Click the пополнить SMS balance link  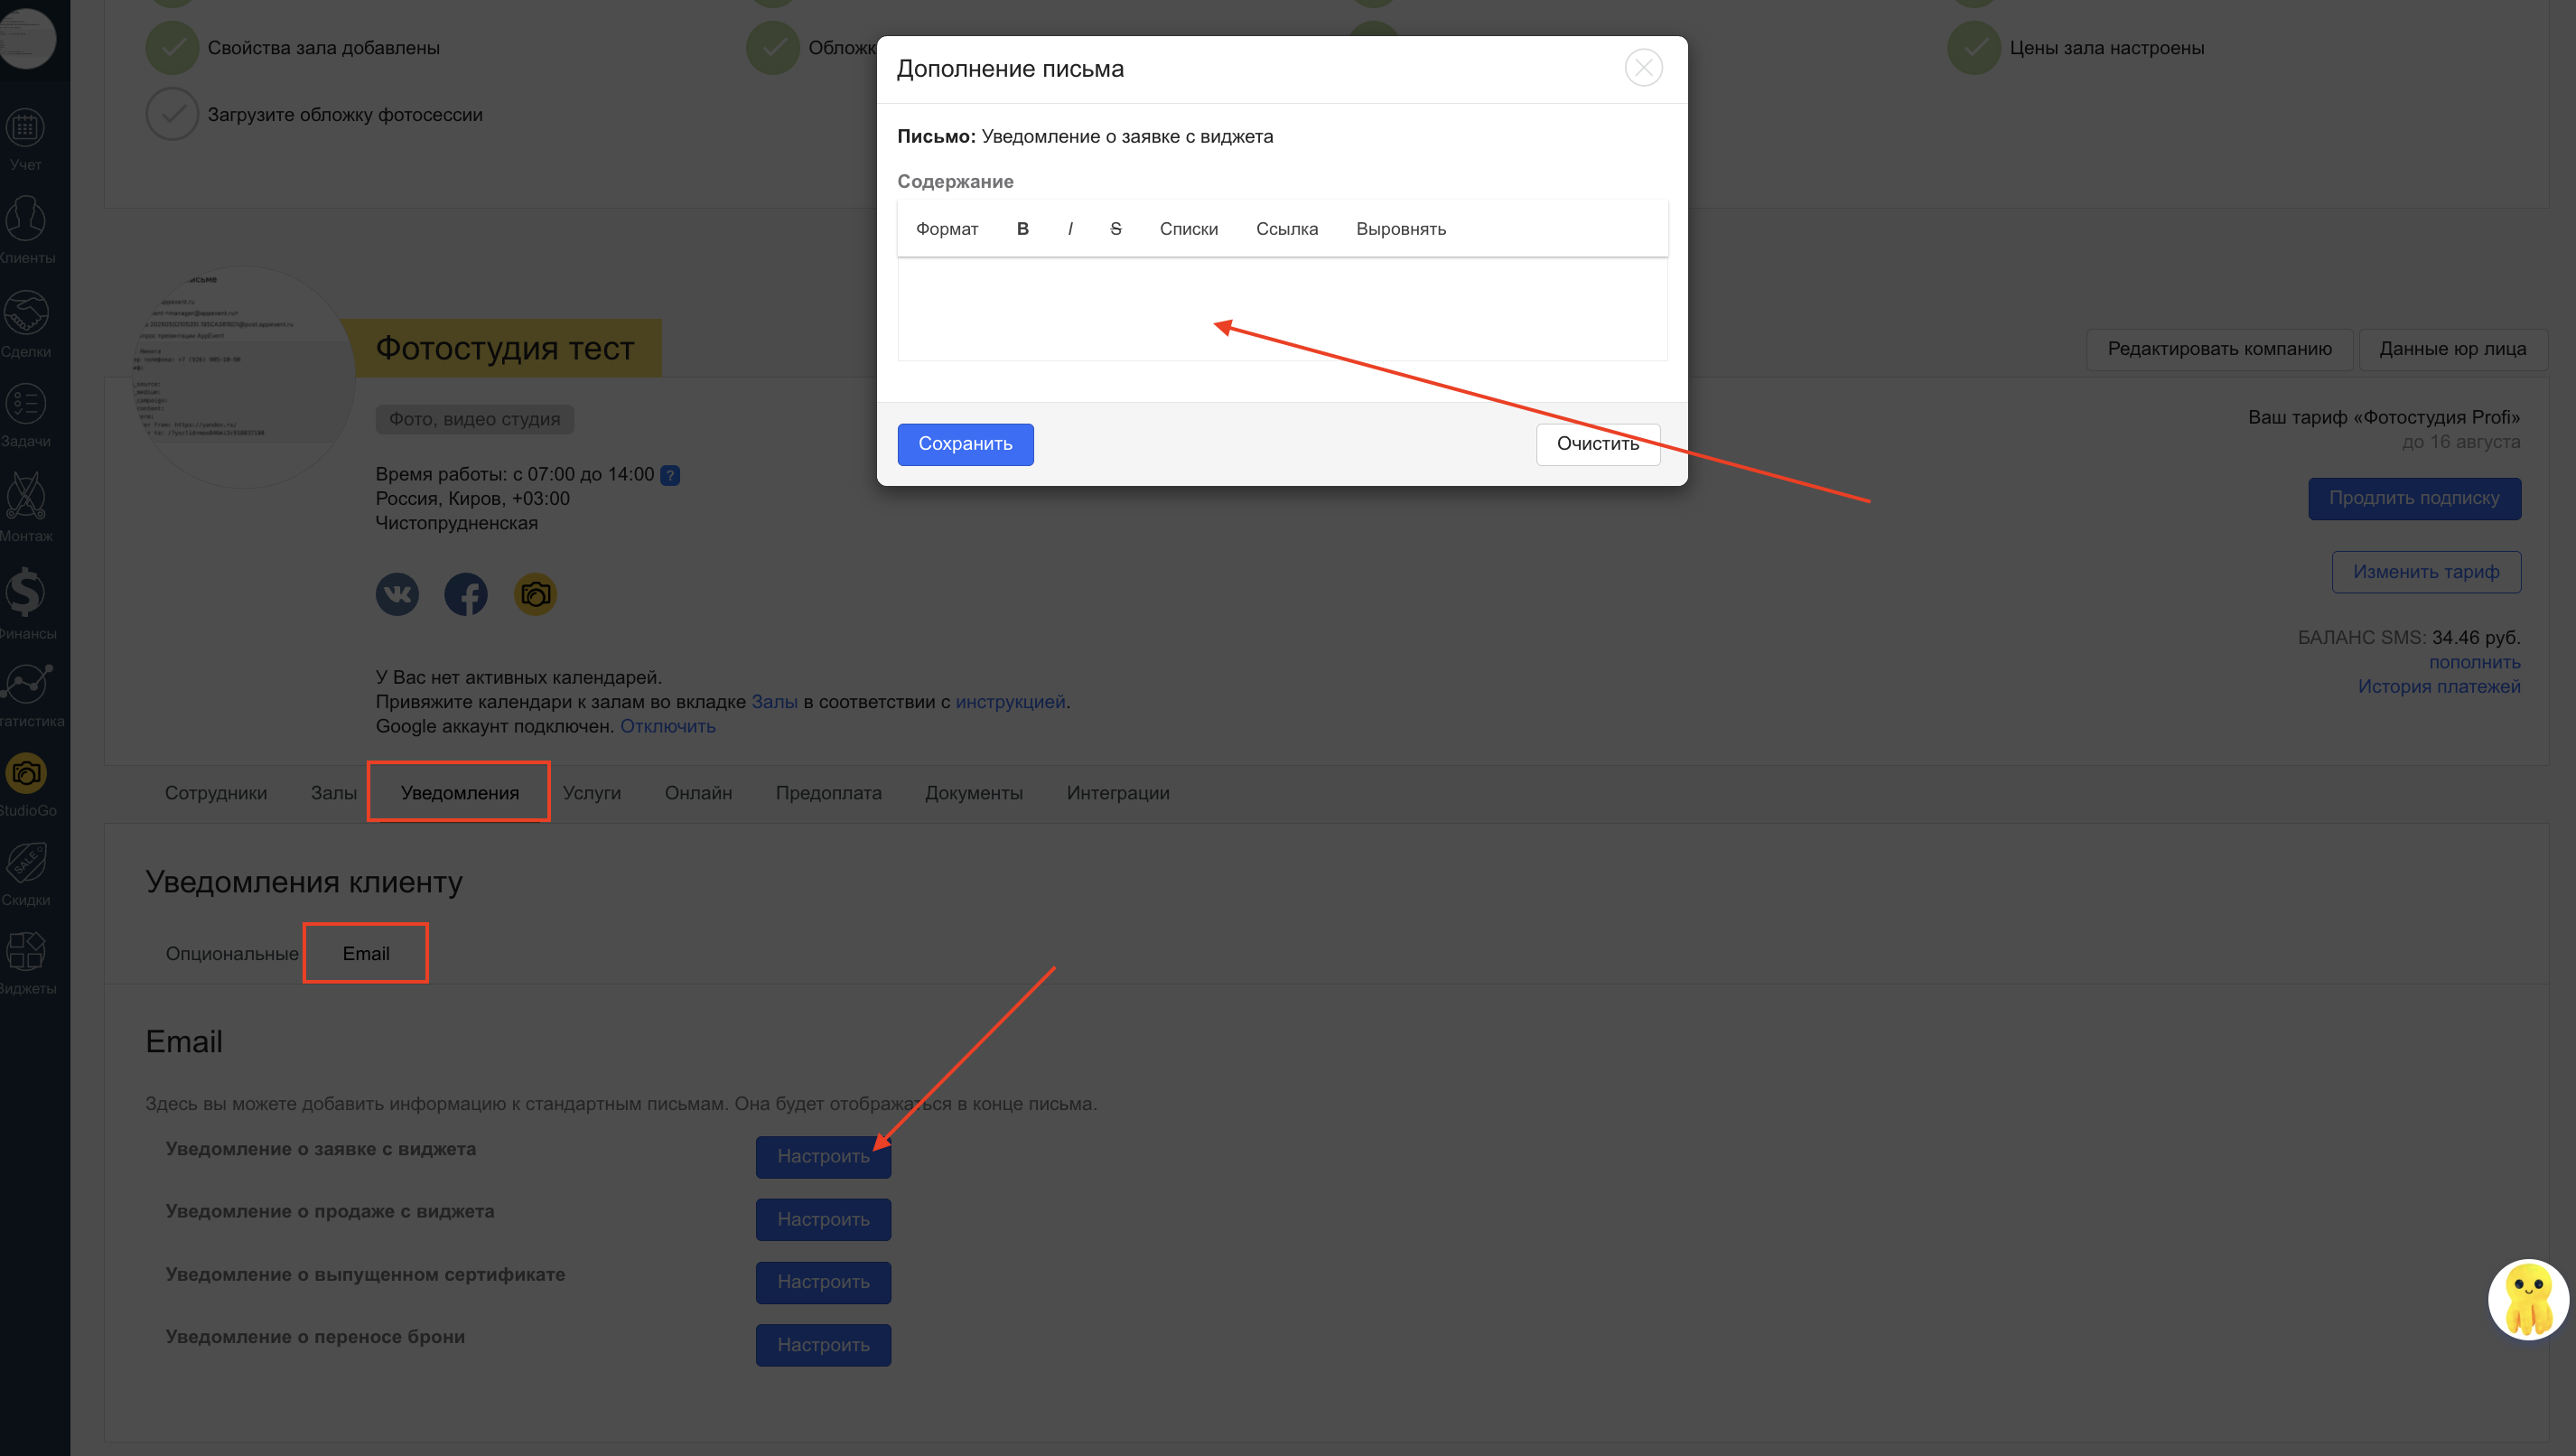pos(2475,662)
